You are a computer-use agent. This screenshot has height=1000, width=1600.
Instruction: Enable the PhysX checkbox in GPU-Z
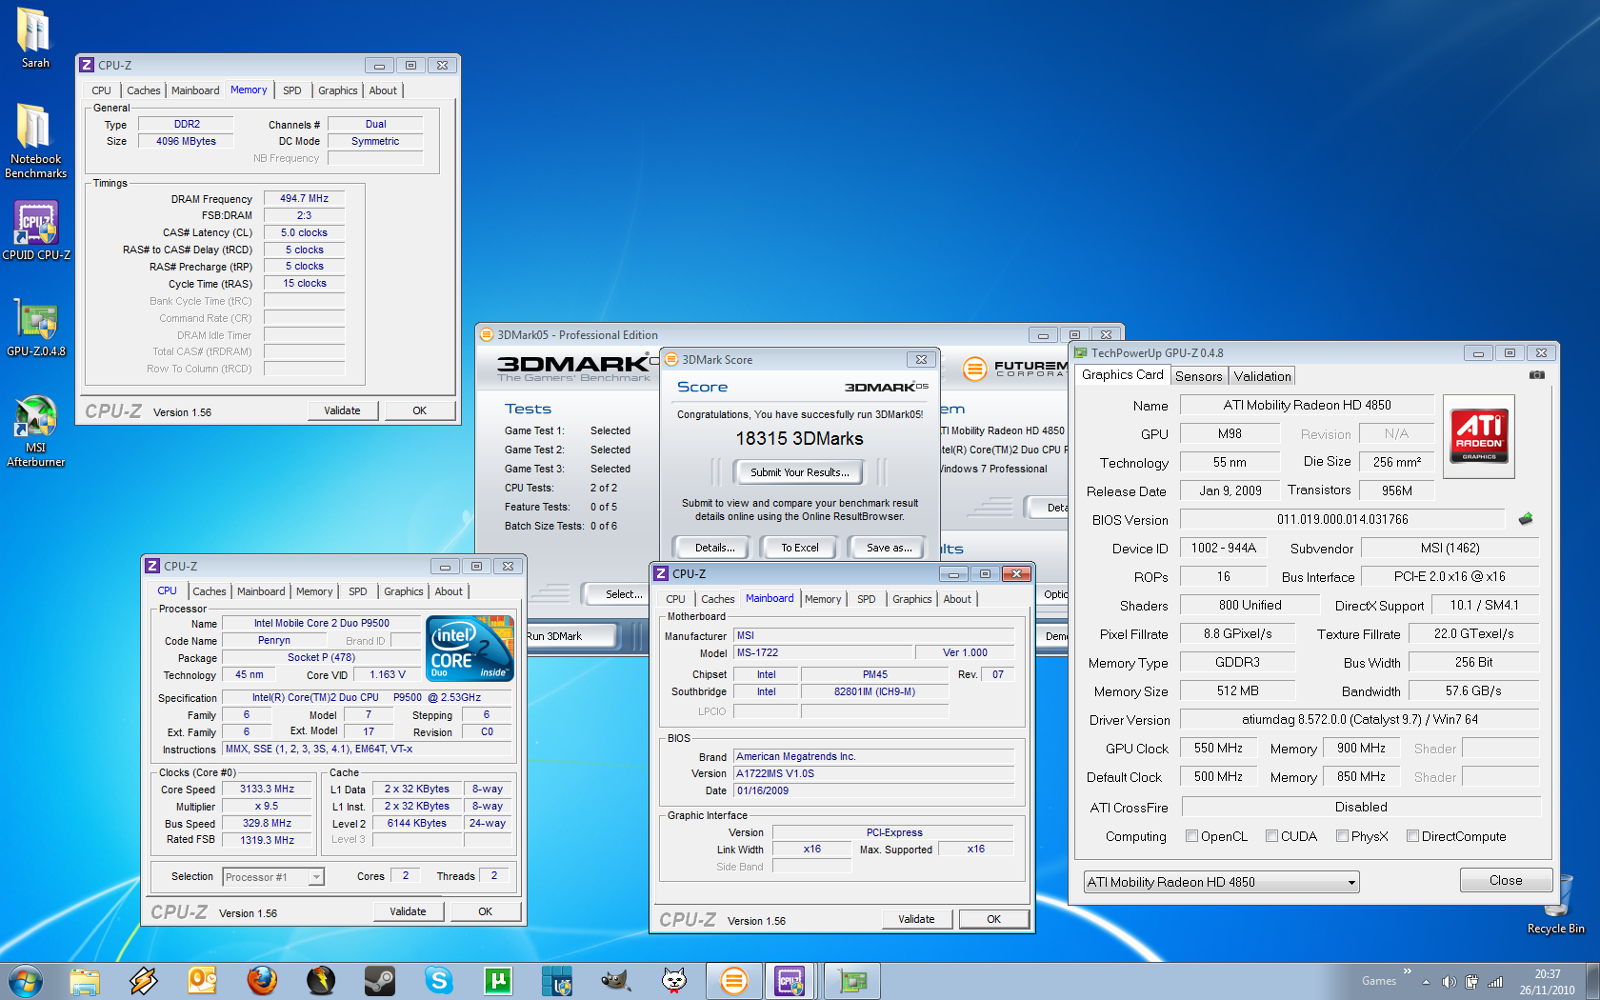1342,836
